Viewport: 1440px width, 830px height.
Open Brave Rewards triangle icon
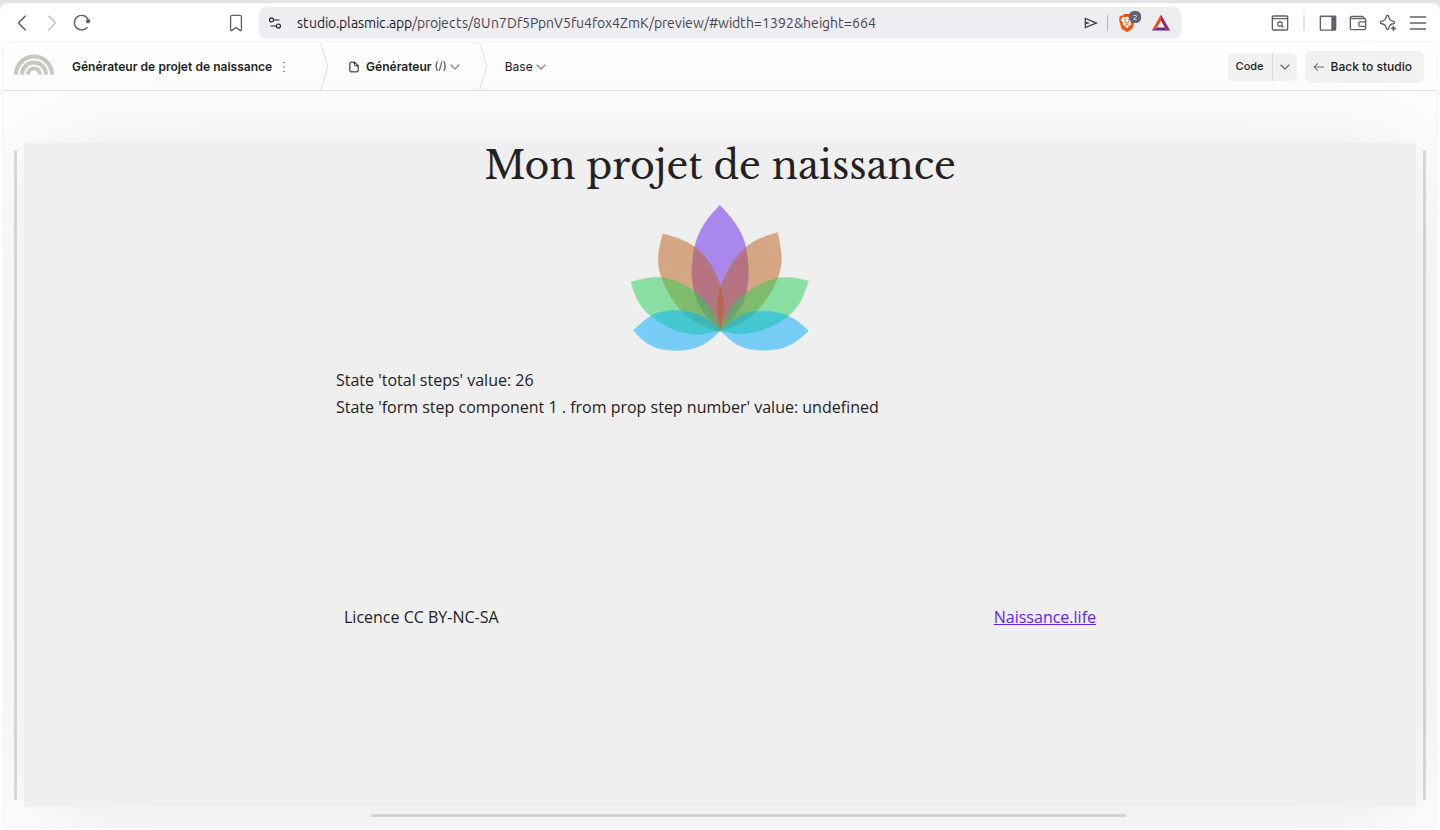coord(1160,22)
